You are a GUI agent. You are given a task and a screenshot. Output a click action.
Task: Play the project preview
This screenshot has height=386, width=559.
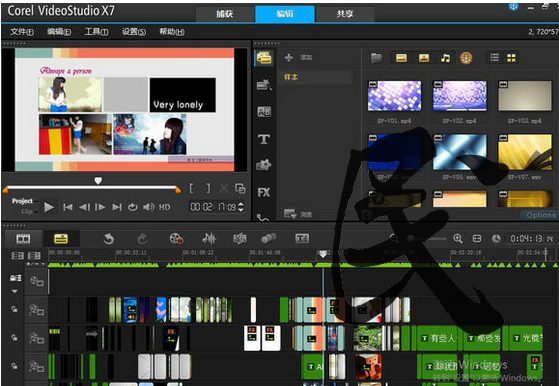pos(49,207)
